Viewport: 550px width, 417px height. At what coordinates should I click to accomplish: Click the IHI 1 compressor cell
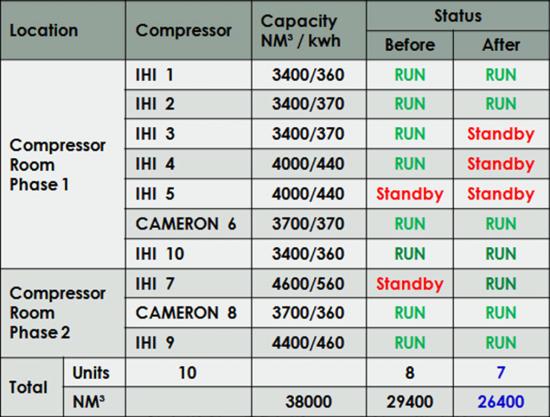point(188,75)
